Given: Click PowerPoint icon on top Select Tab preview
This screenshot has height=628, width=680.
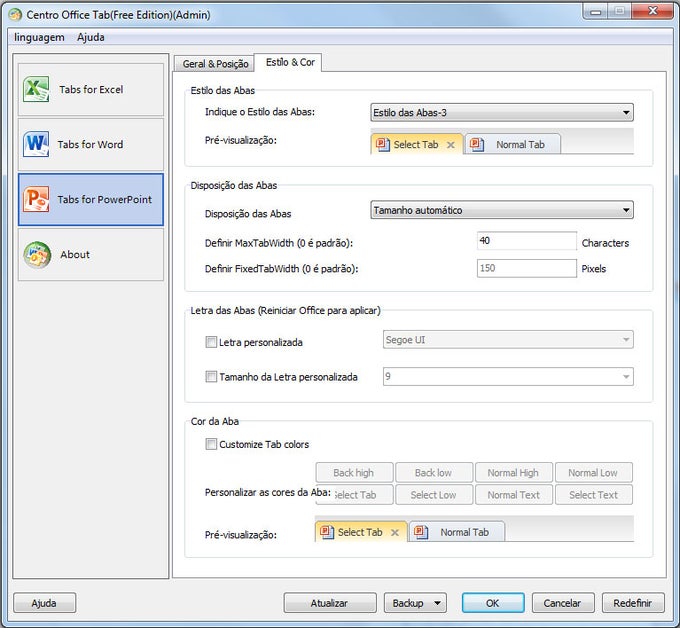Looking at the screenshot, I should point(382,144).
